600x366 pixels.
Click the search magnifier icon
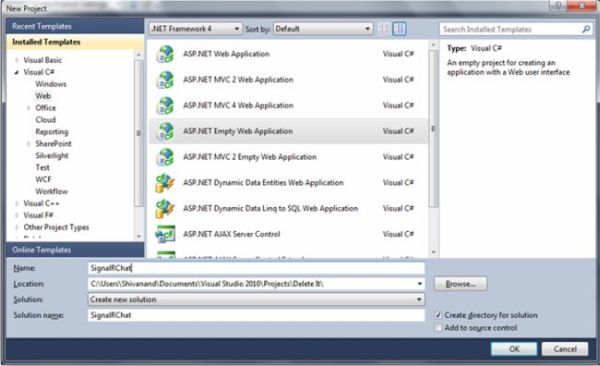click(x=586, y=29)
